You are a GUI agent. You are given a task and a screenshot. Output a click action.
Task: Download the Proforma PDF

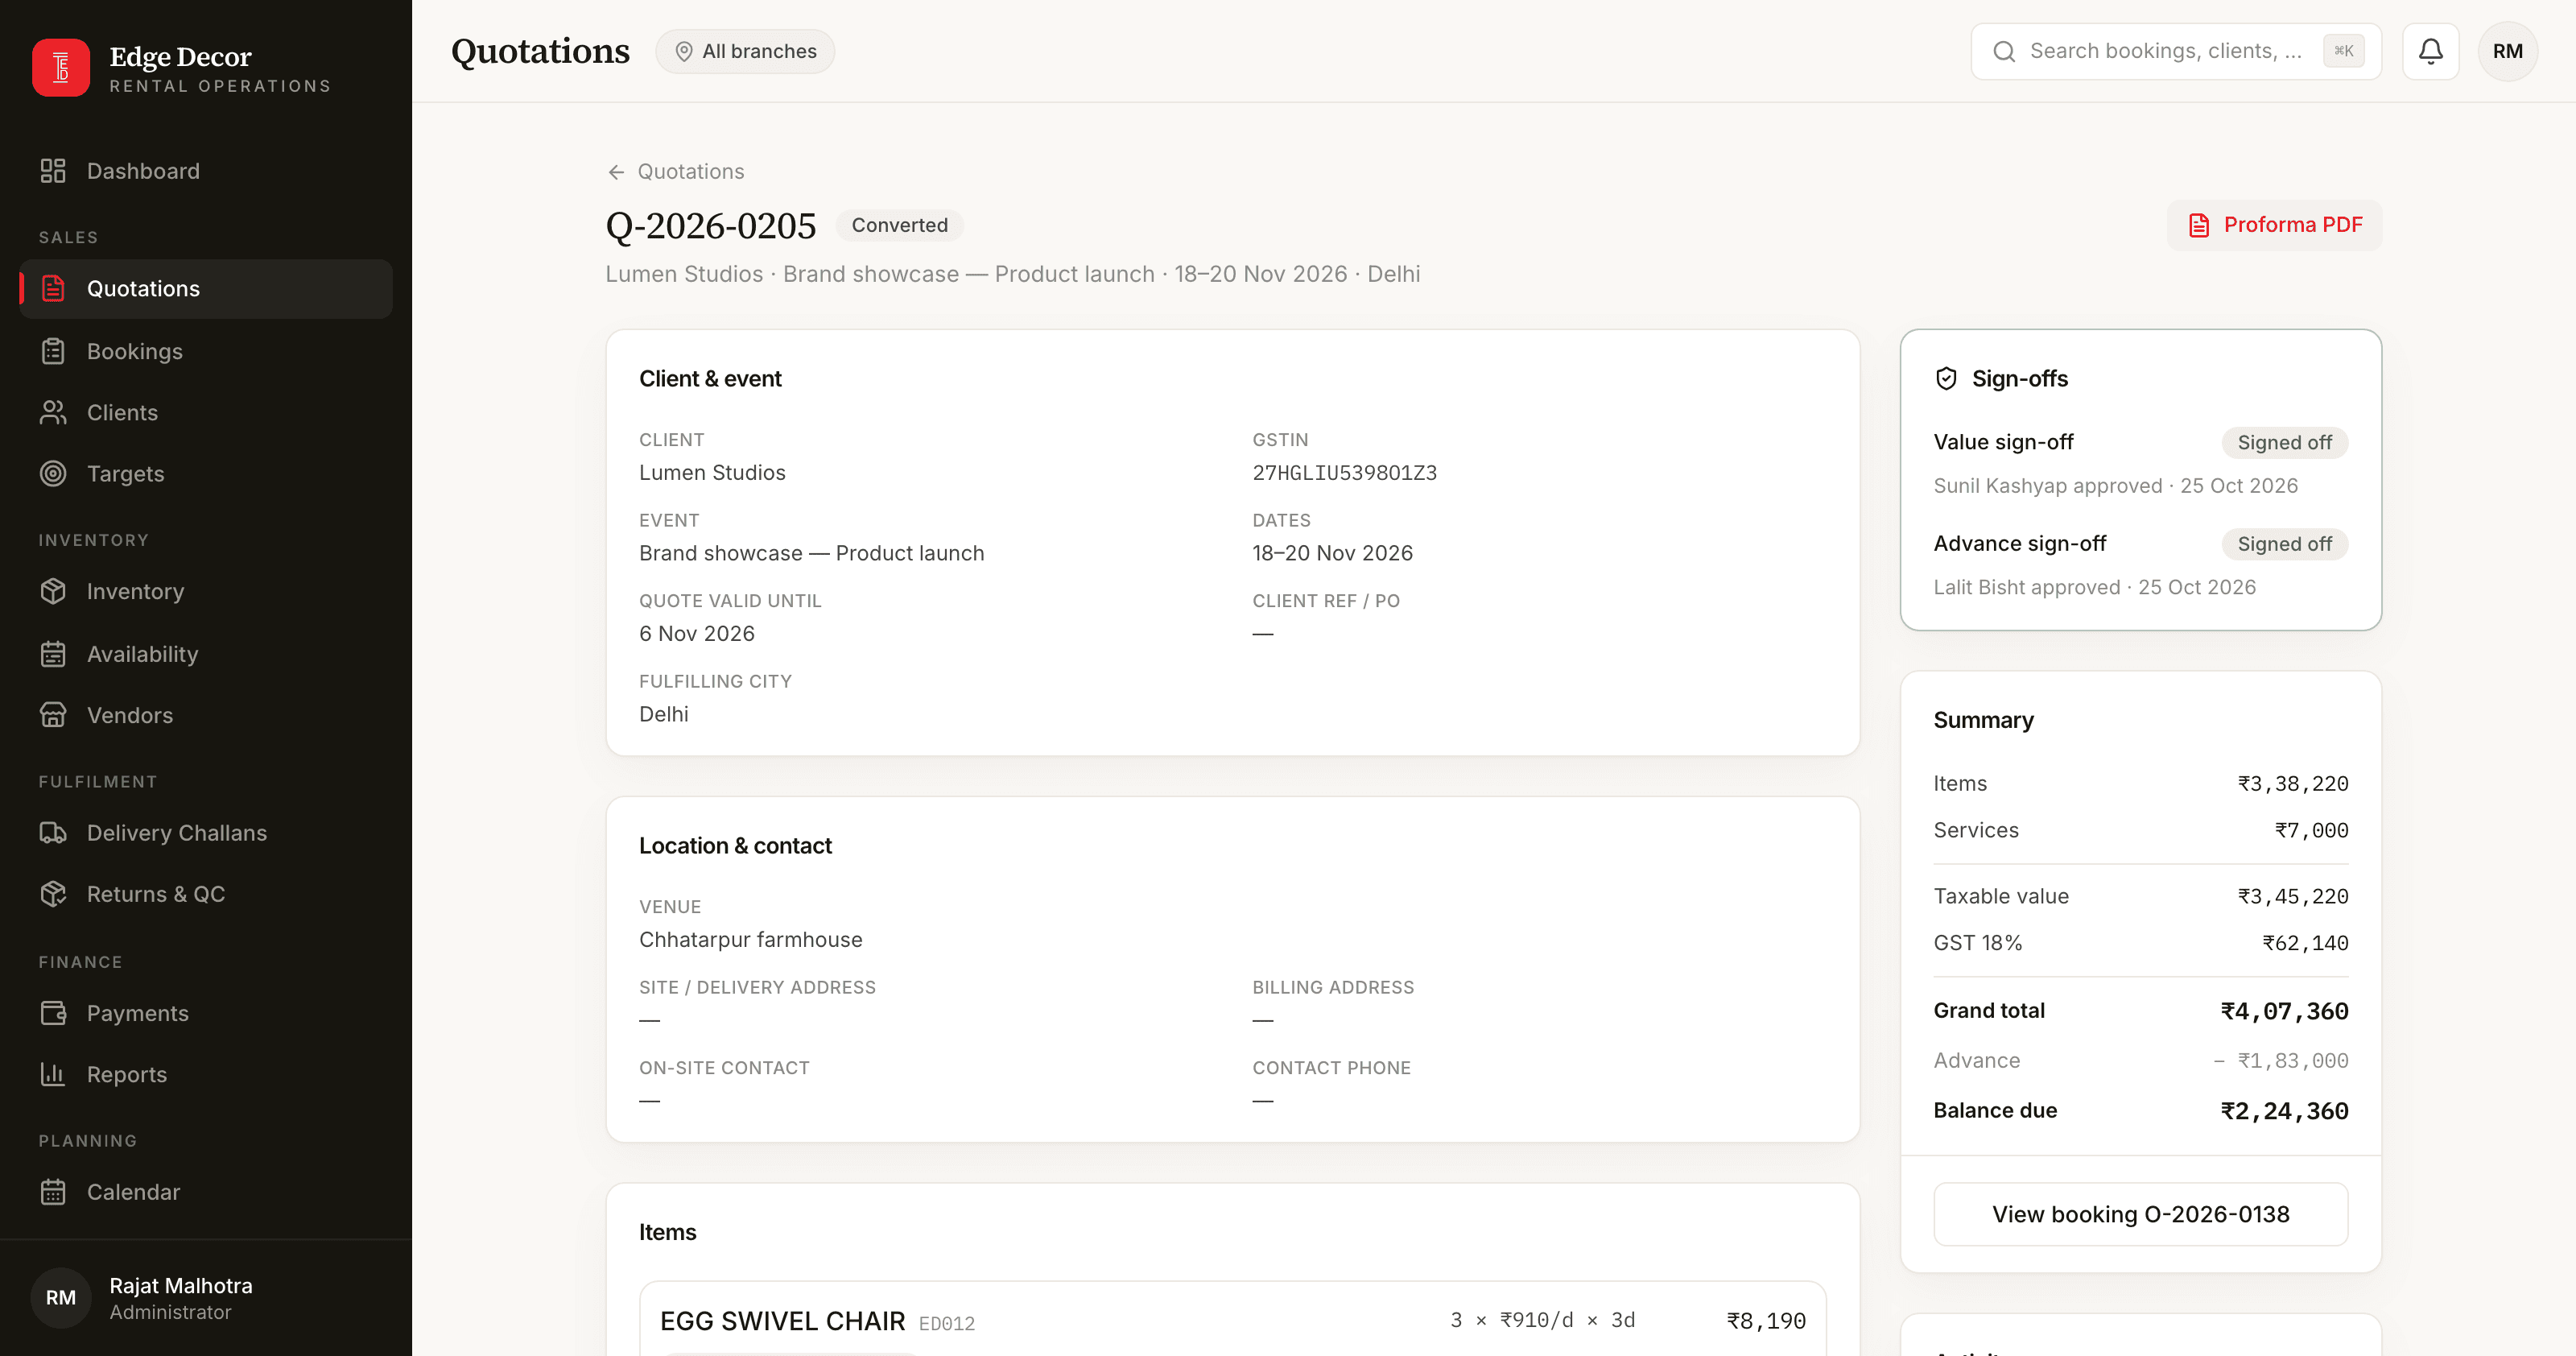[x=2274, y=225]
